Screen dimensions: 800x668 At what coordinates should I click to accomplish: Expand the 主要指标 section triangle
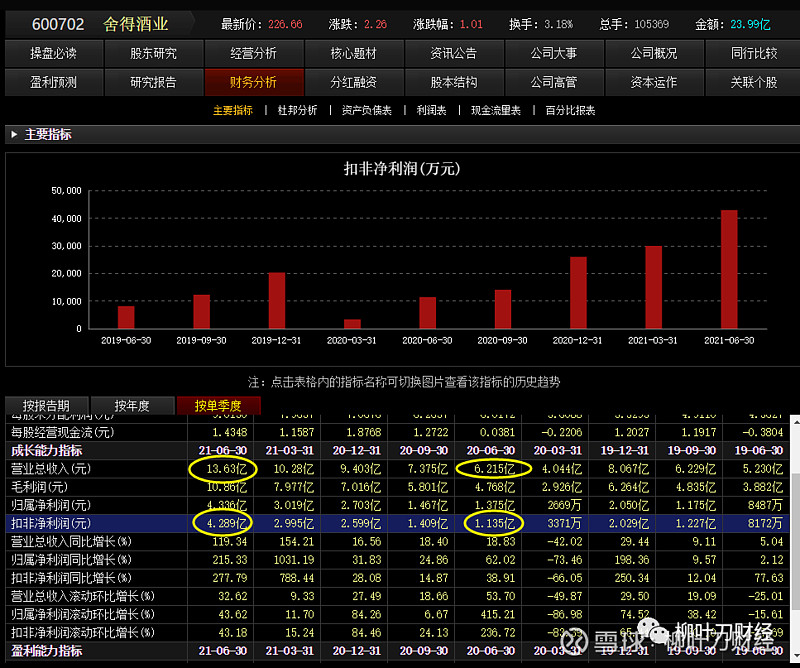coord(14,135)
